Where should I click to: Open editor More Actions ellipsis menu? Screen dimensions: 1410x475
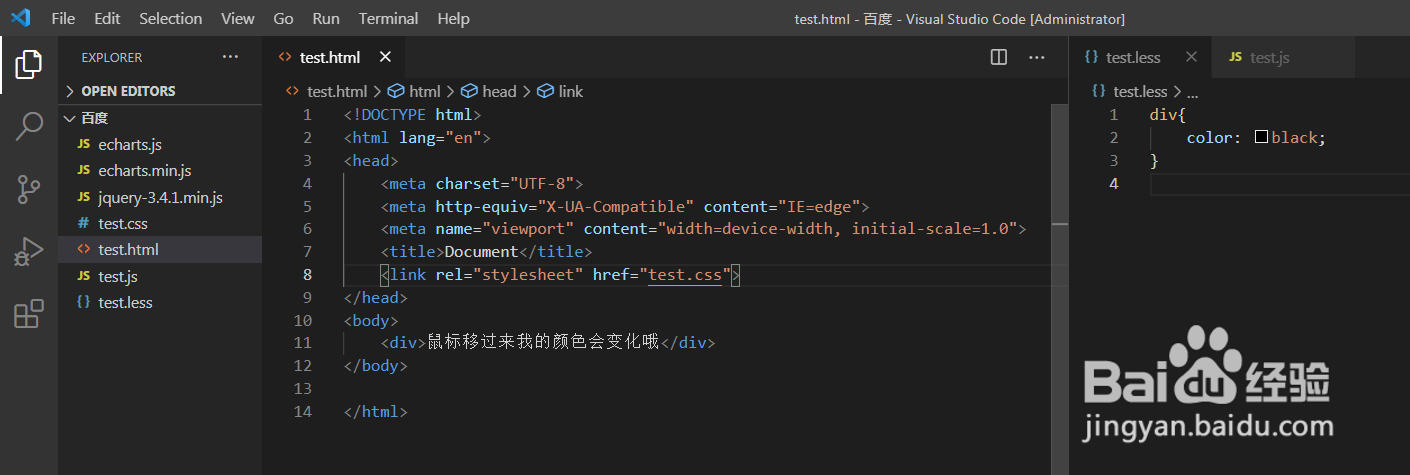coord(1036,57)
